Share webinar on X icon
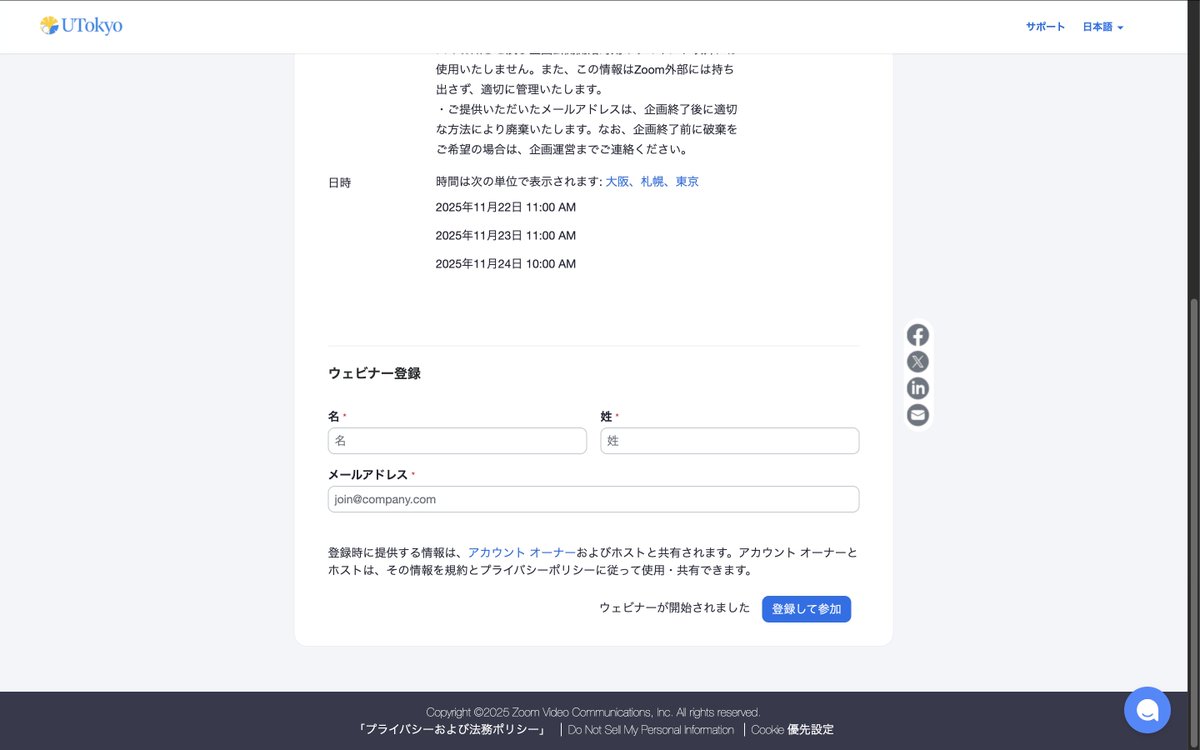Viewport: 1200px width, 750px height. [x=918, y=362]
